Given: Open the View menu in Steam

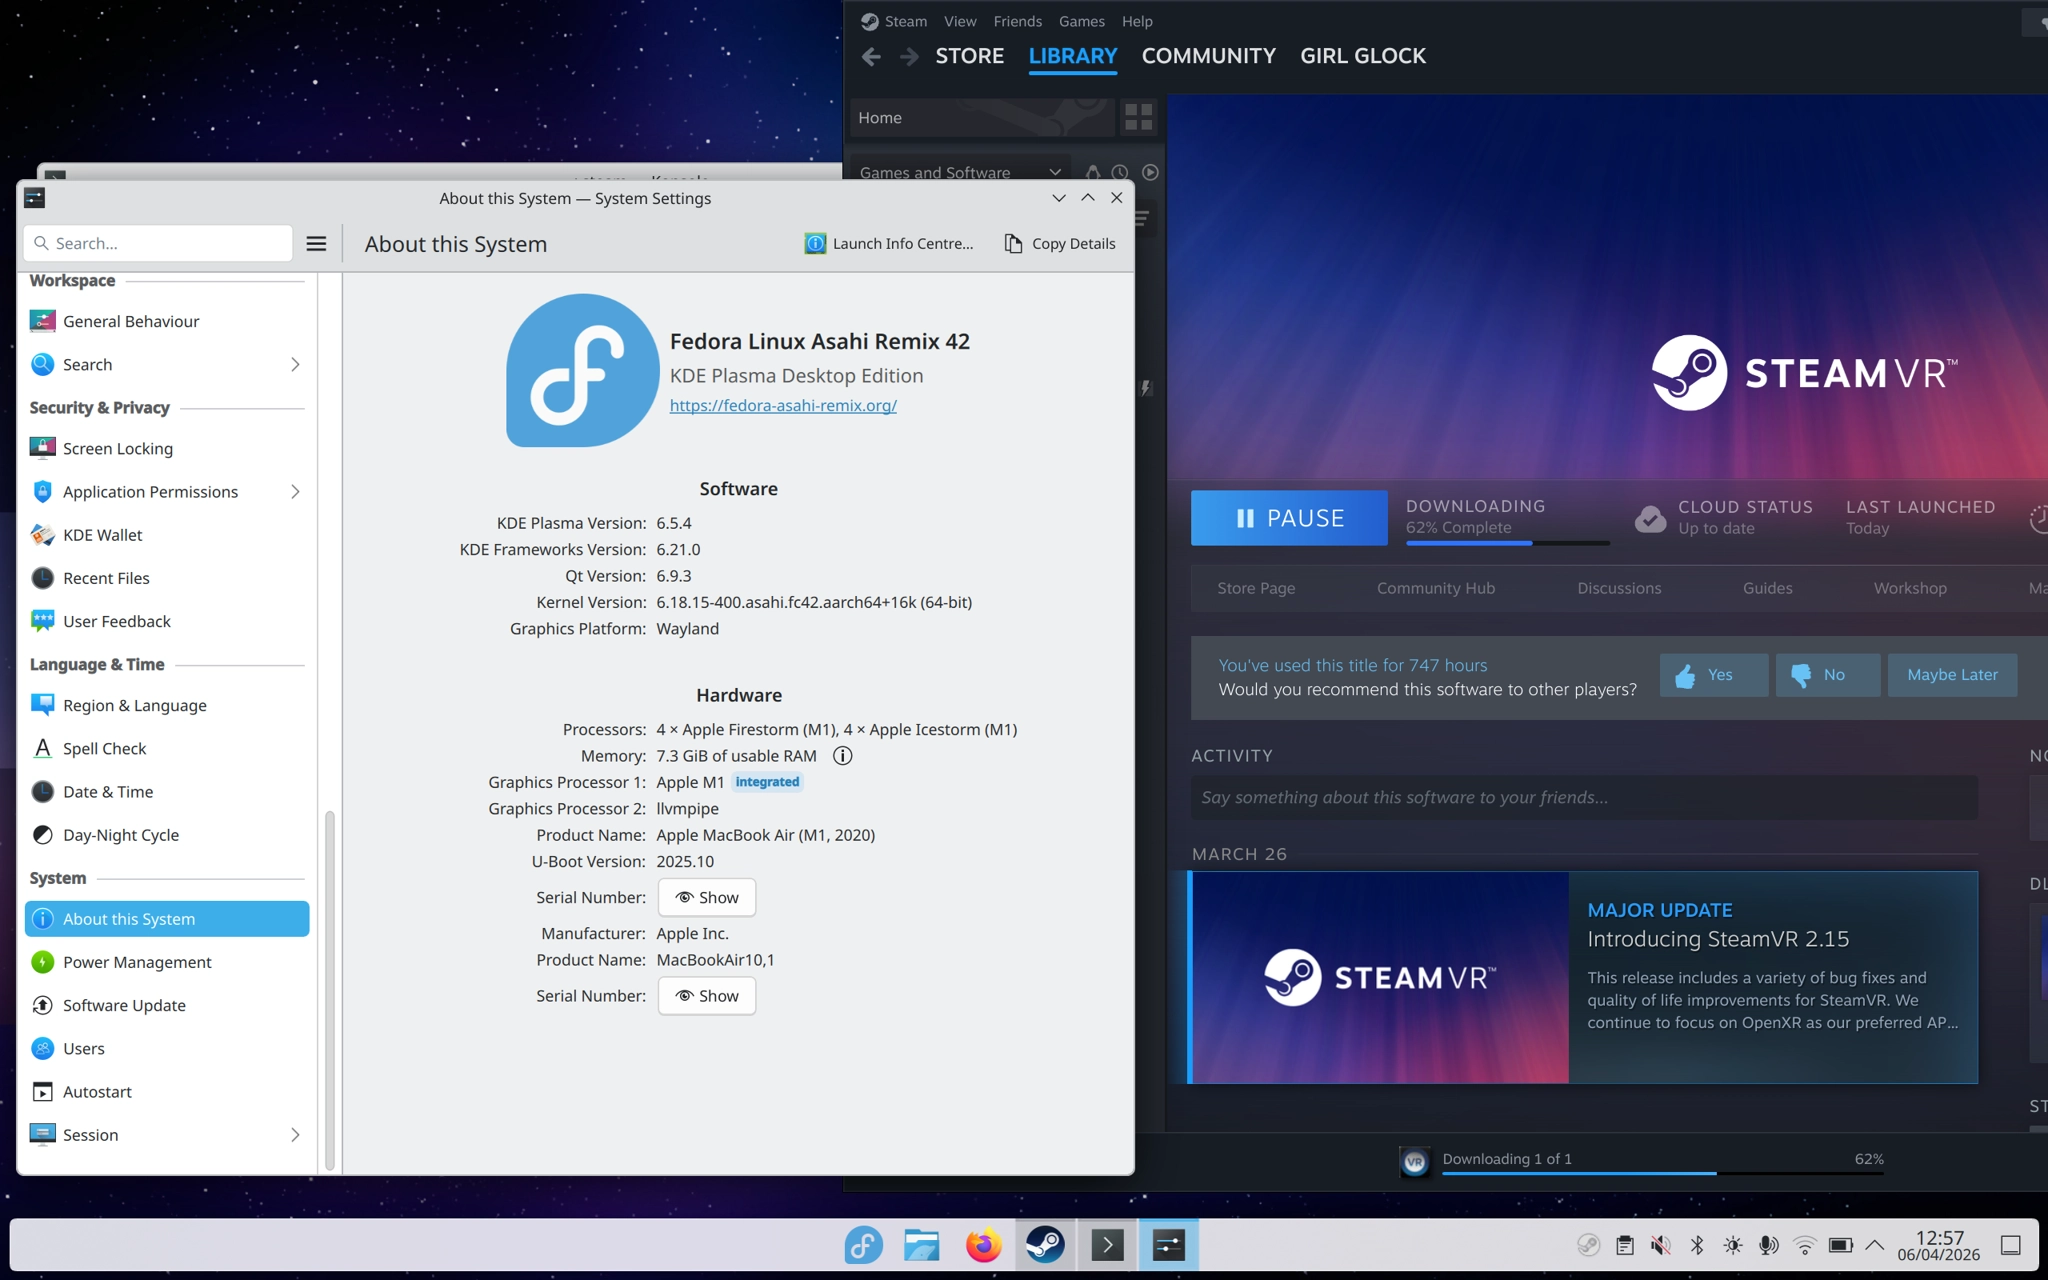Looking at the screenshot, I should tap(960, 21).
